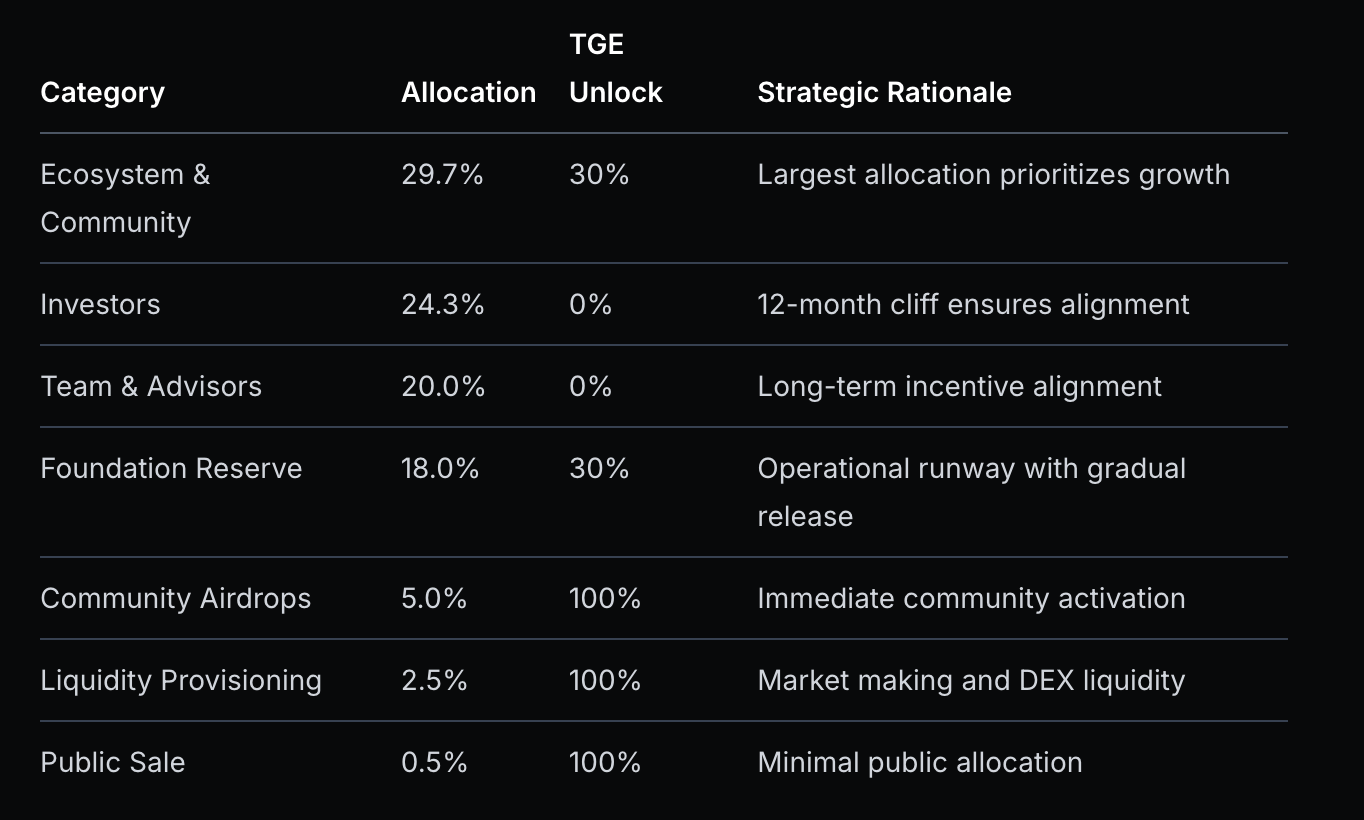This screenshot has width=1364, height=820.
Task: Click the Foundation Reserve category cell
Action: pyautogui.click(x=171, y=468)
